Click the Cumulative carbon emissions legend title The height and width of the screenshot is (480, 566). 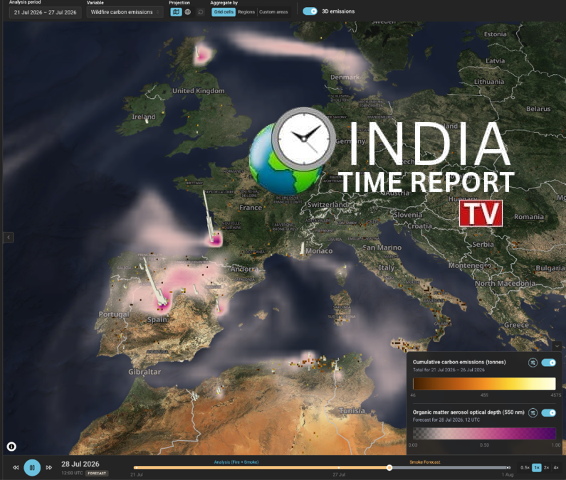459,362
